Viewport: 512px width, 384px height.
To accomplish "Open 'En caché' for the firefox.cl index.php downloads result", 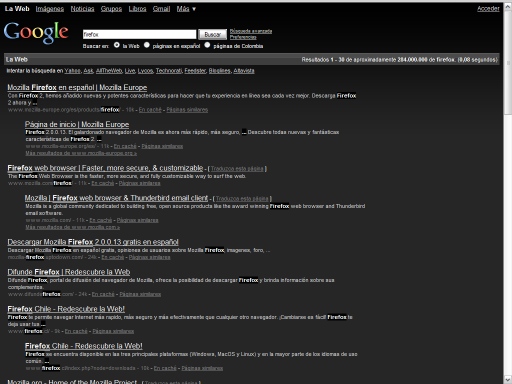I will click(x=165, y=368).
